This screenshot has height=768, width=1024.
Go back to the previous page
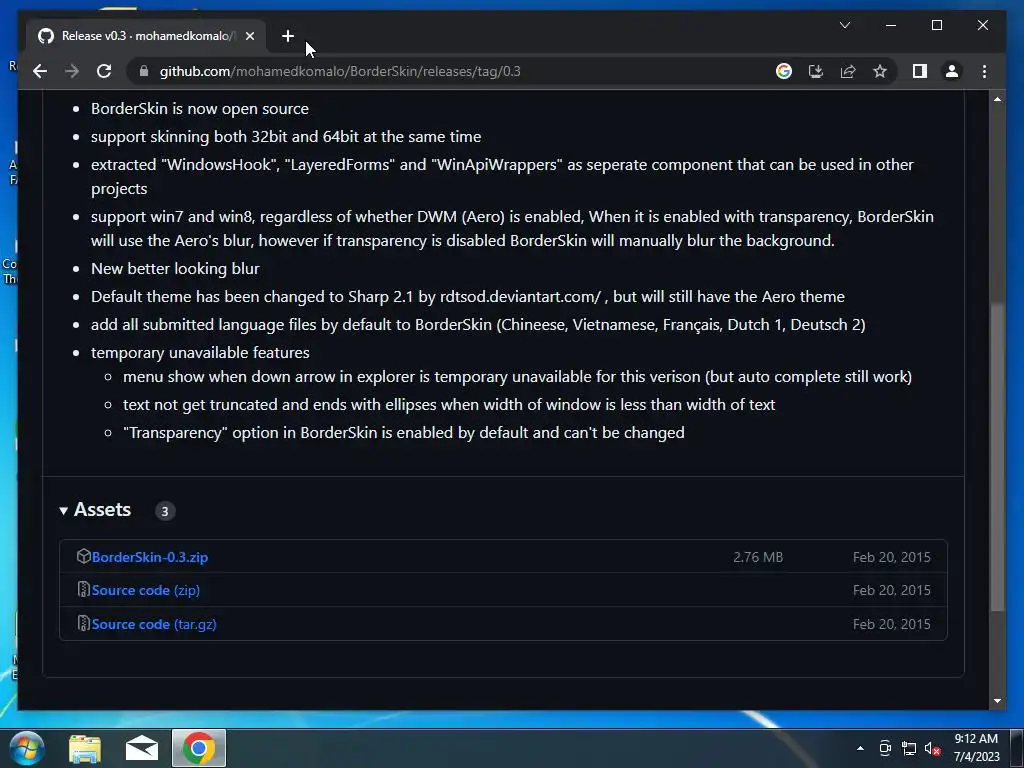click(x=40, y=71)
